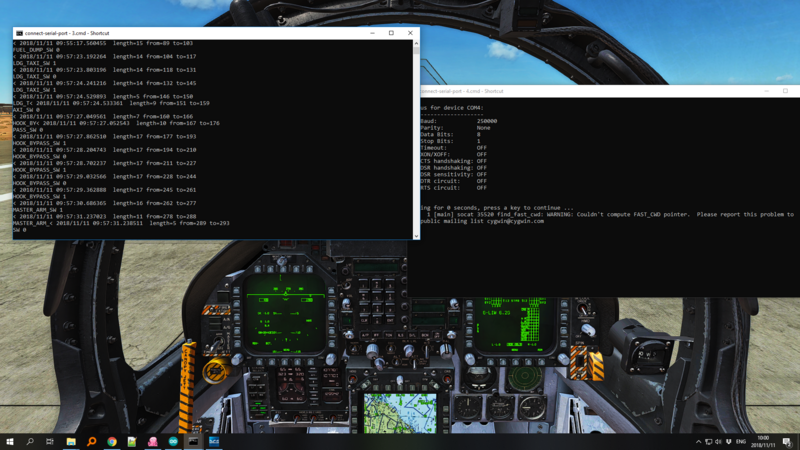Screen dimensions: 800x450
Task: Maximize the connect-serial-port 4.cmd window
Action: 785,91
